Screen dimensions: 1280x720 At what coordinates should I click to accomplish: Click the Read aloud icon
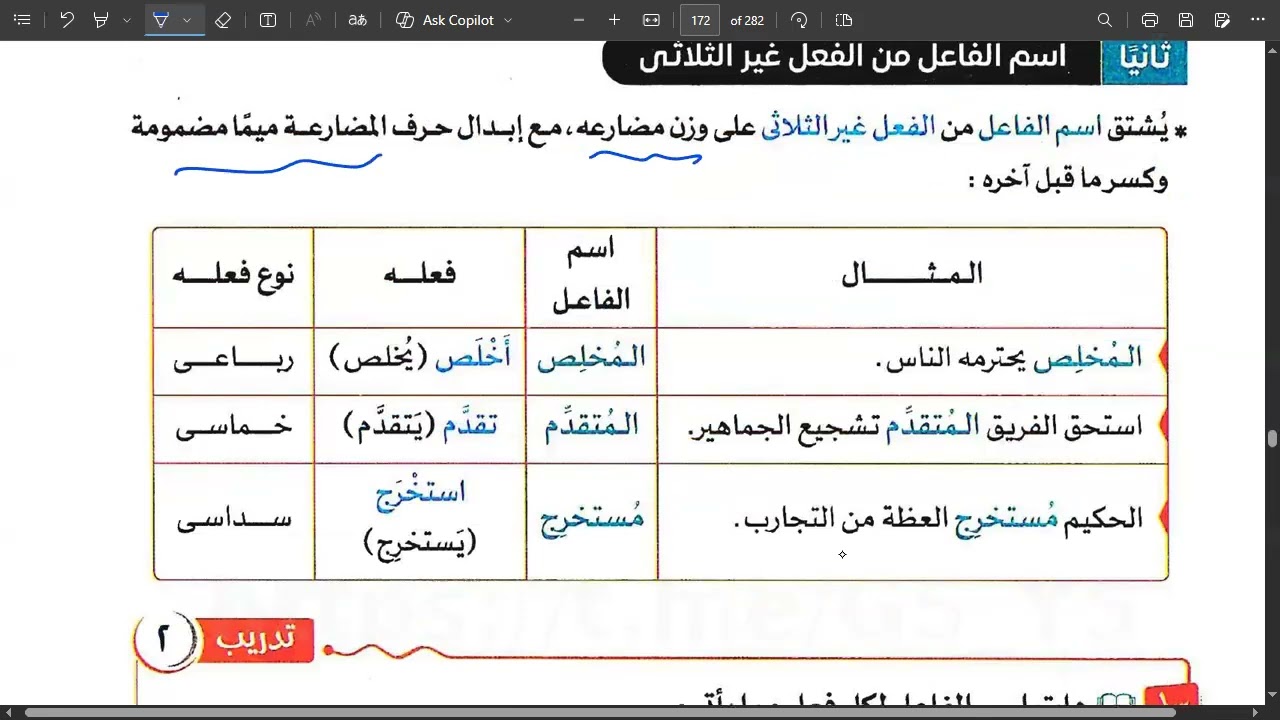[313, 20]
